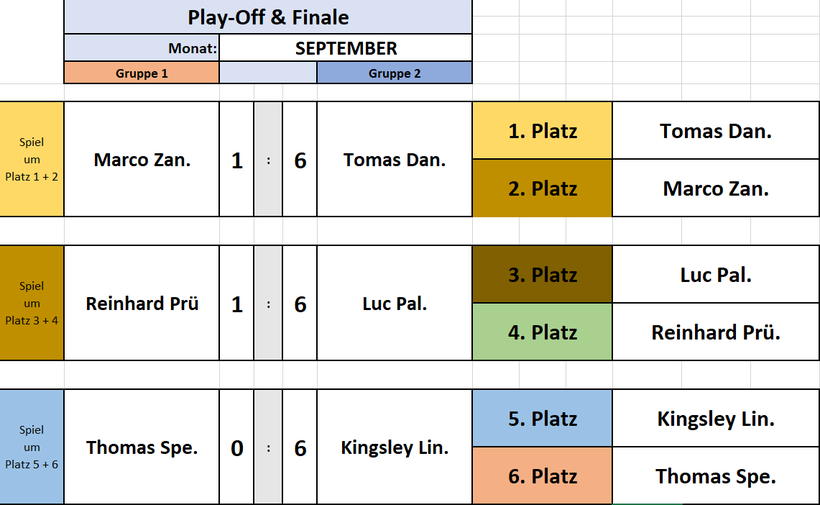Select the "Monat:" label cell
Screen dimensions: 820x505
click(x=142, y=48)
